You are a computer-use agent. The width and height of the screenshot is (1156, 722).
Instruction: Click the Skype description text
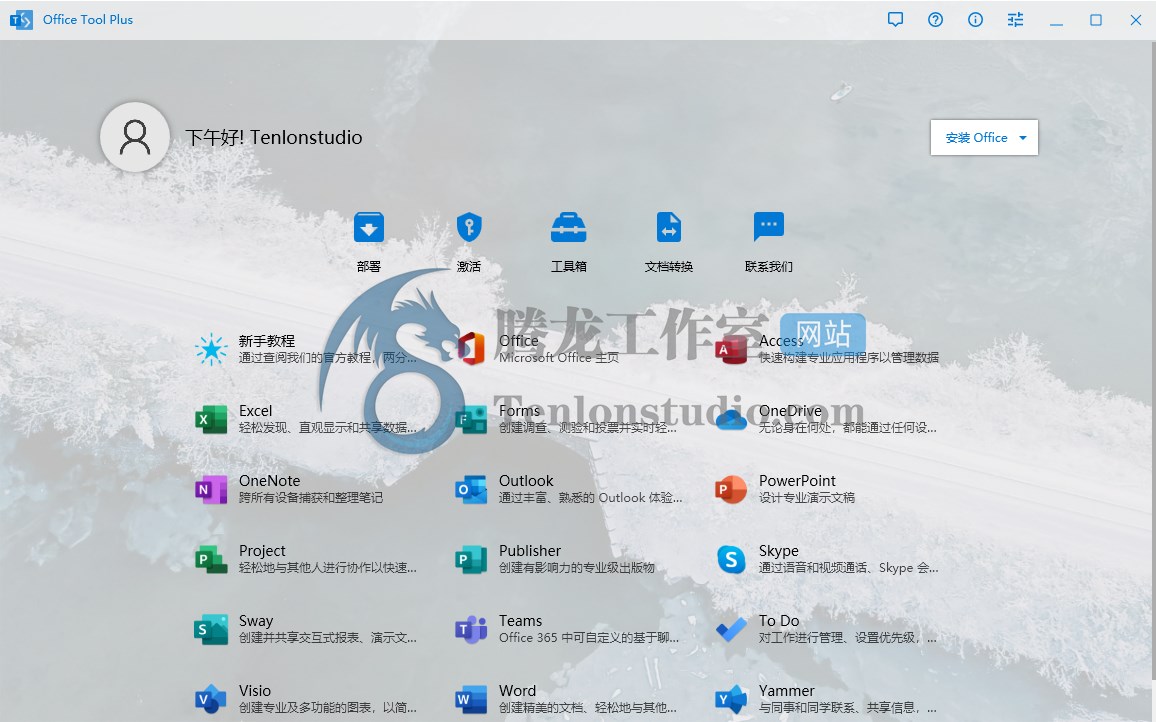[849, 568]
